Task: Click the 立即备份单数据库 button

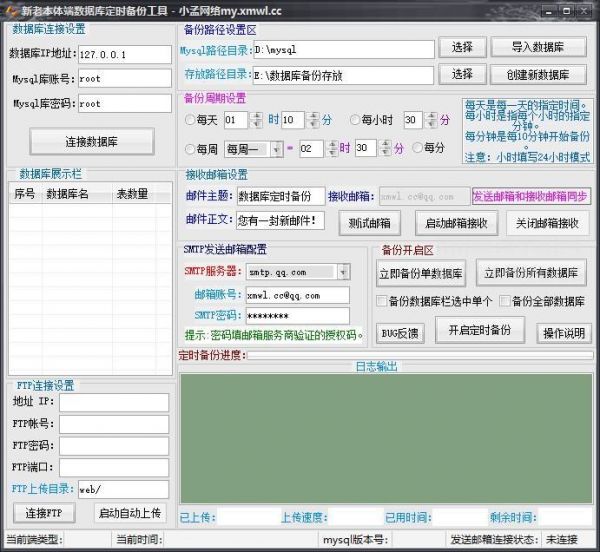Action: point(421,274)
